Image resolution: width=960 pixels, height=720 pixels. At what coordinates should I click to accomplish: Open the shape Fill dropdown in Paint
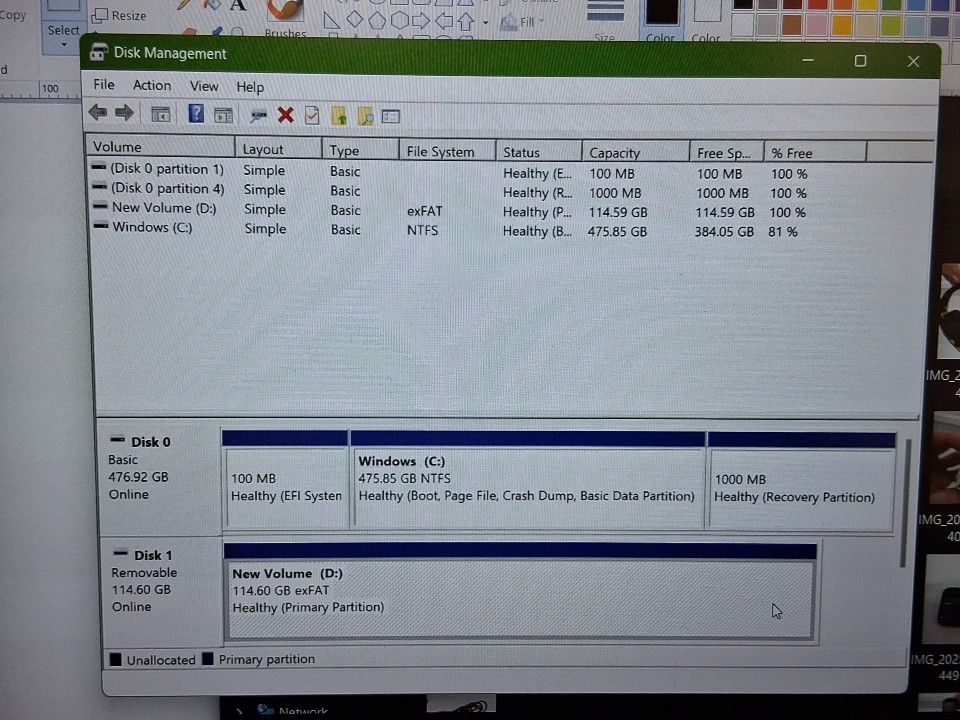[x=521, y=23]
